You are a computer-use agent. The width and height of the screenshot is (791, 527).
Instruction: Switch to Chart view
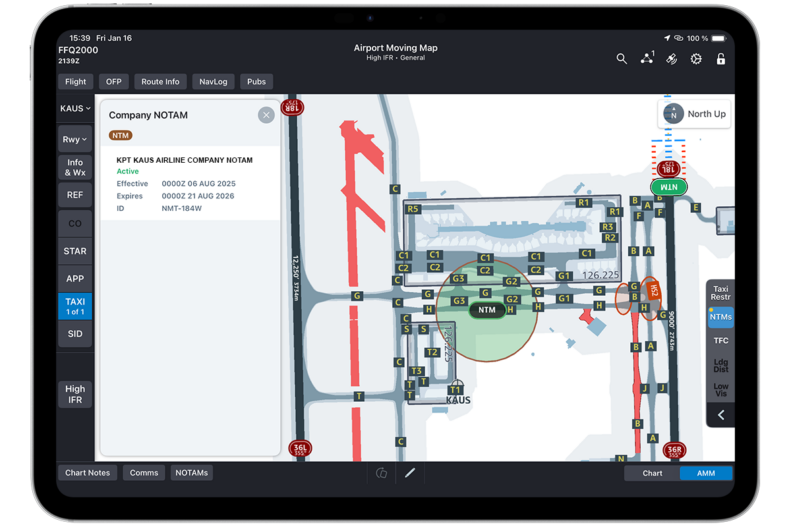pos(652,473)
